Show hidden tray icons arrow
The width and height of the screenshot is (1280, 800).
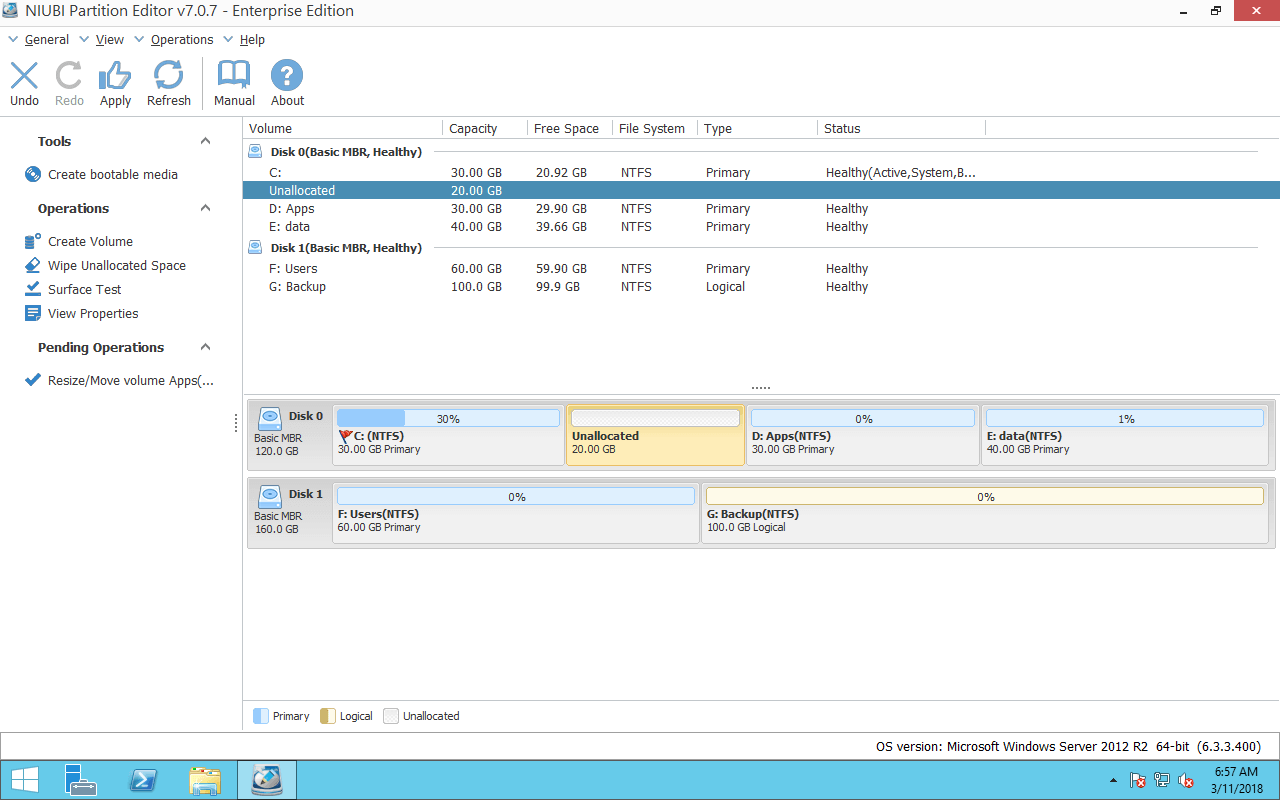(1113, 780)
